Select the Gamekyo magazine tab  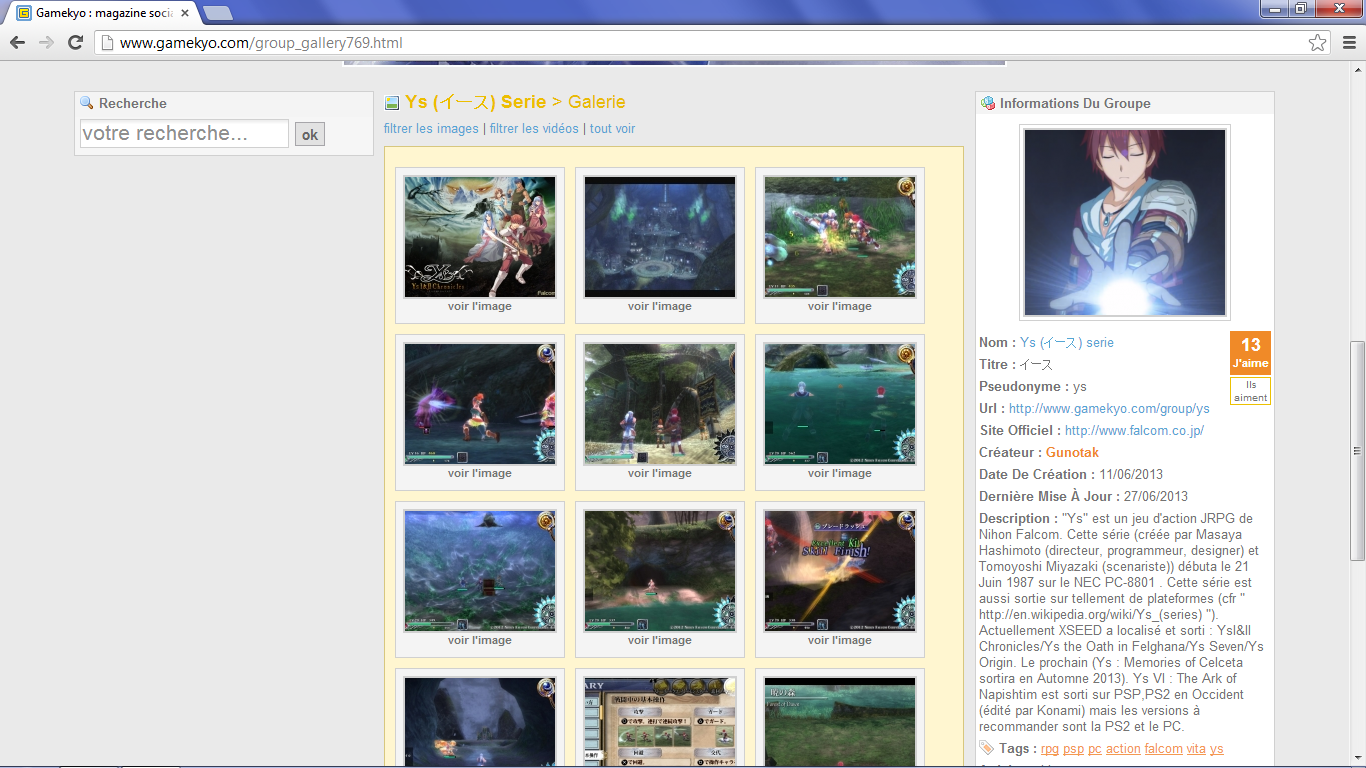click(103, 13)
